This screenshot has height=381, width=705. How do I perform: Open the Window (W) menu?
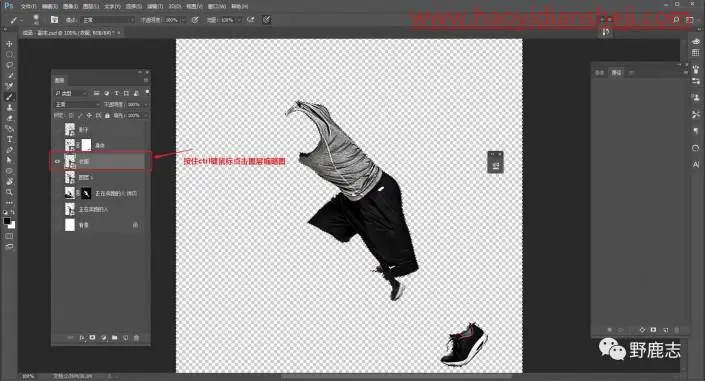[x=217, y=6]
